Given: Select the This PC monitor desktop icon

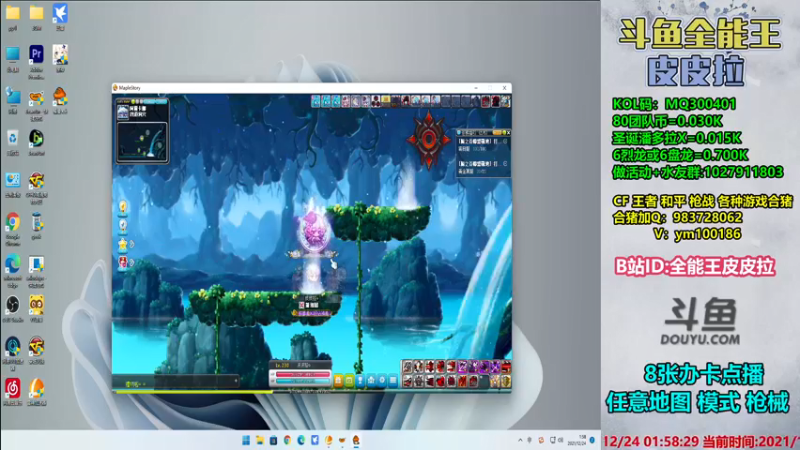Looking at the screenshot, I should point(13,55).
